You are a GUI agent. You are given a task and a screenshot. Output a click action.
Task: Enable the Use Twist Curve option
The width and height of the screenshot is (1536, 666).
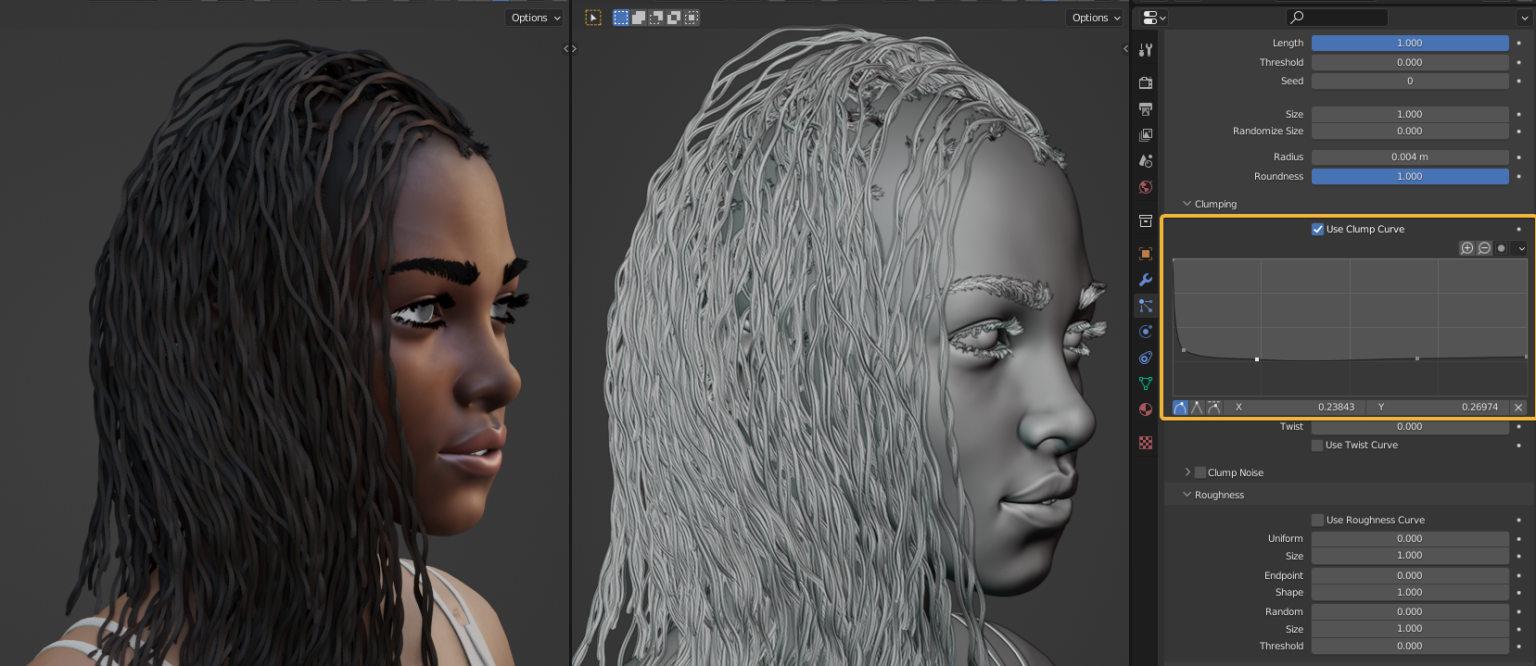pyautogui.click(x=1317, y=445)
